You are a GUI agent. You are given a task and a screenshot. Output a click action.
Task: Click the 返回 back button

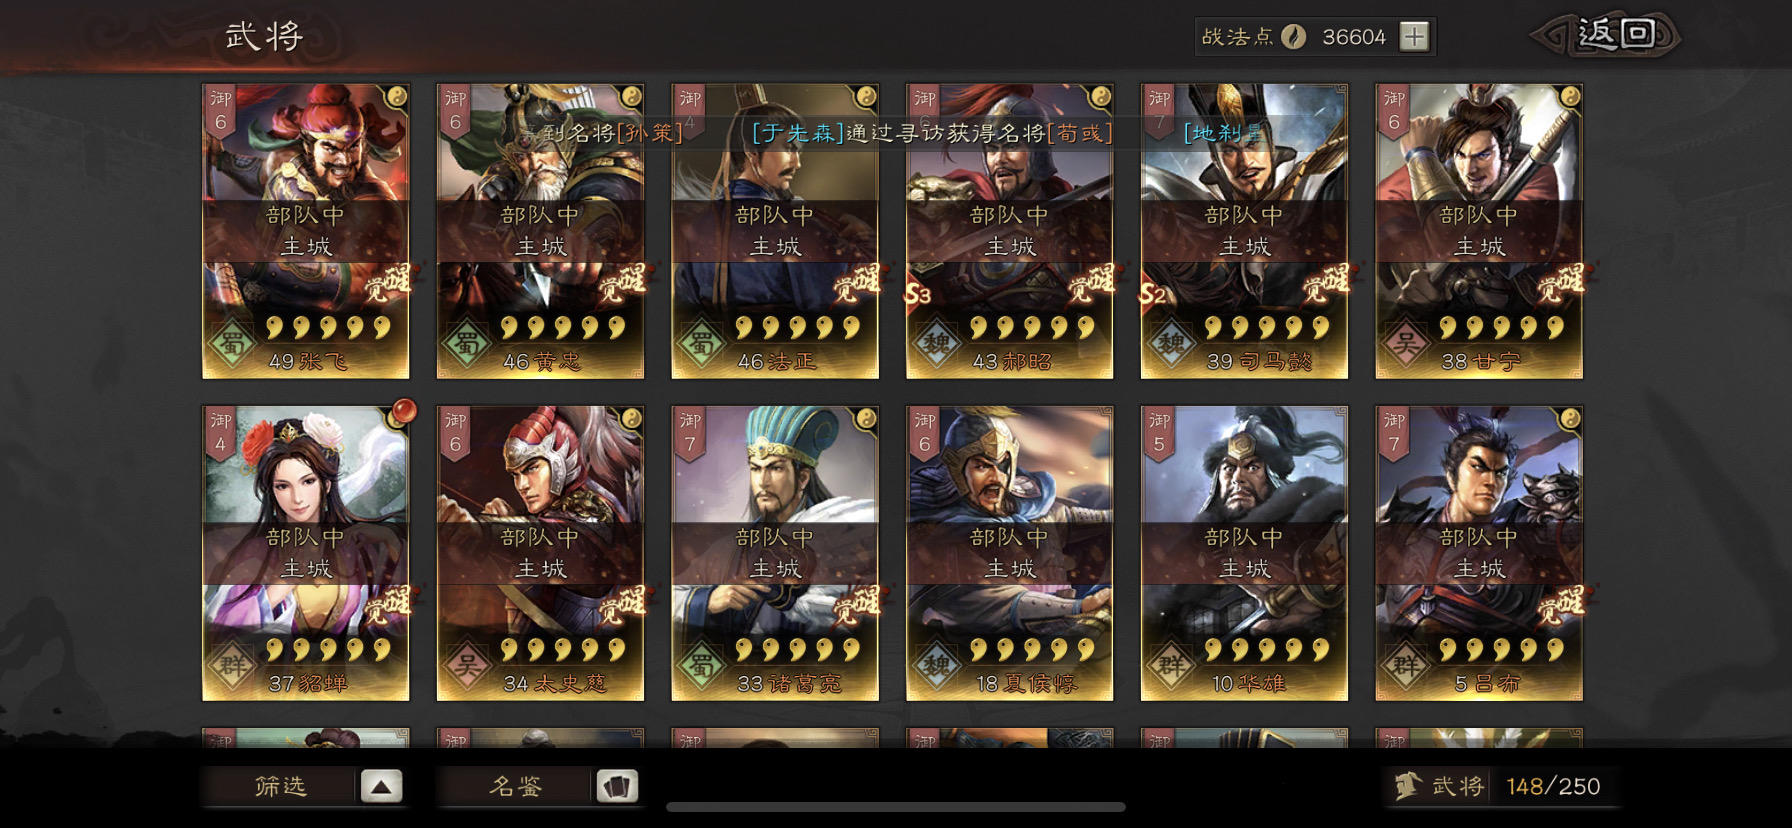click(1607, 35)
